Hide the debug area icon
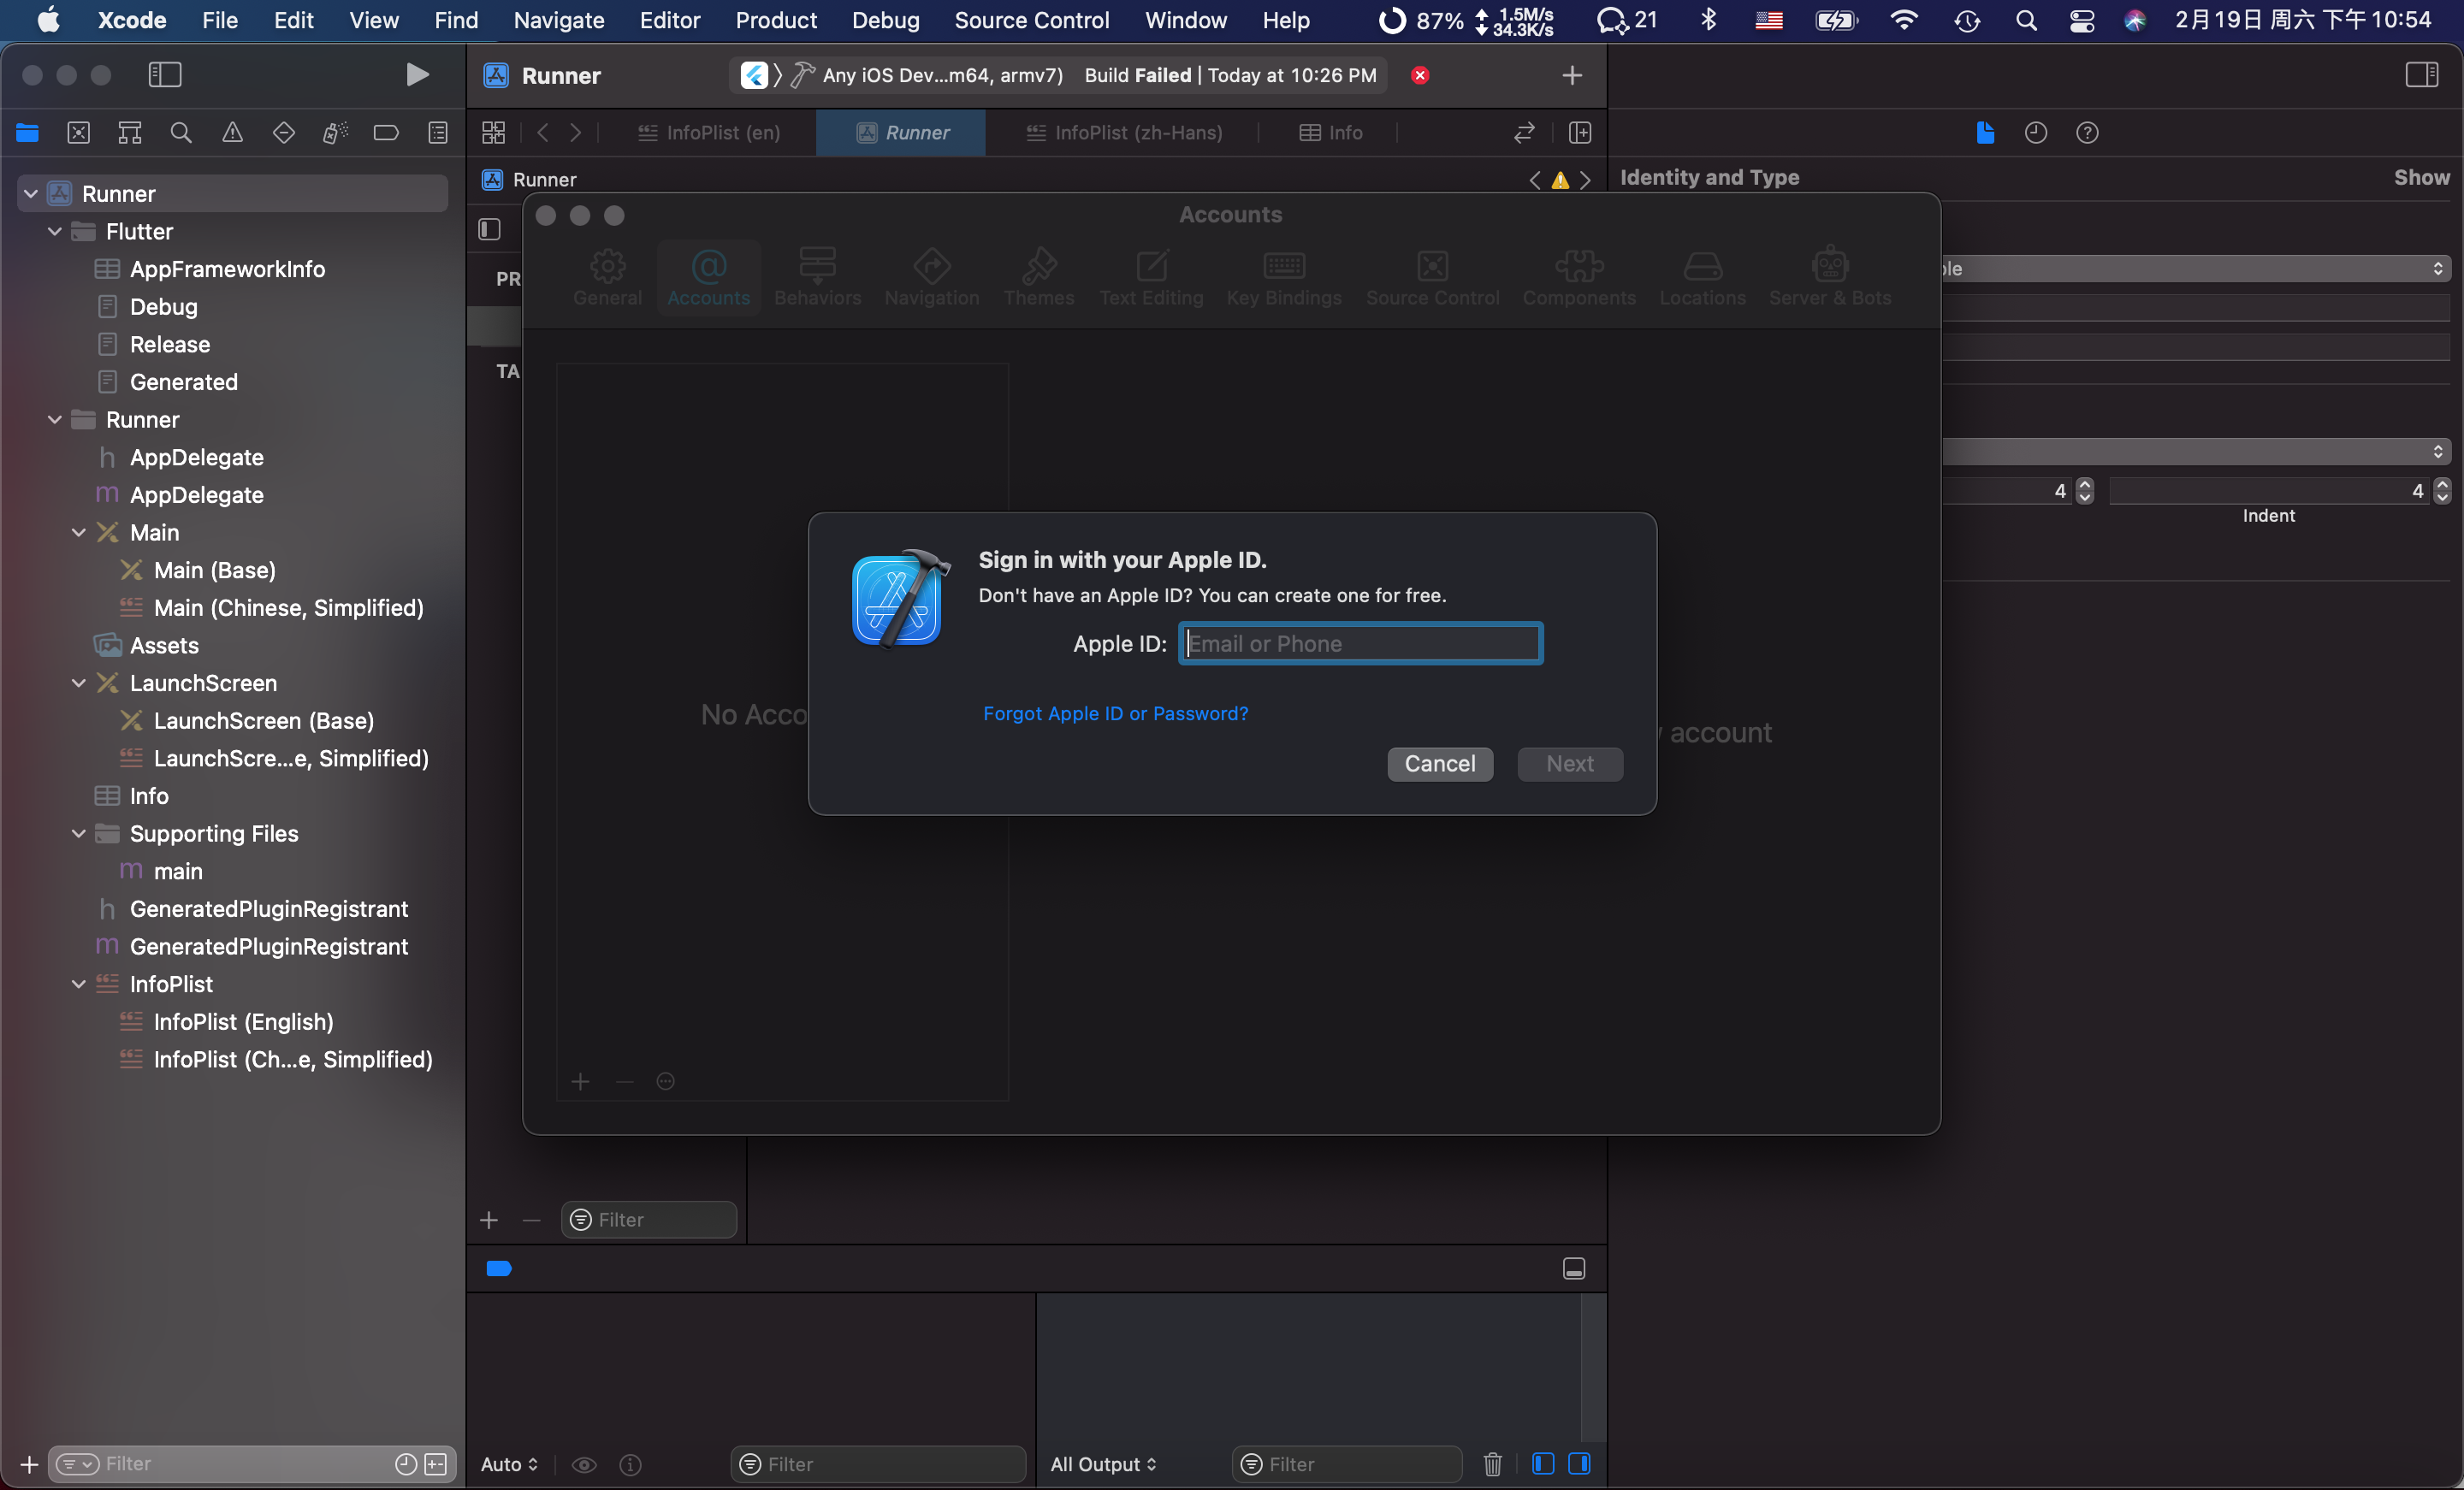 point(1574,1269)
